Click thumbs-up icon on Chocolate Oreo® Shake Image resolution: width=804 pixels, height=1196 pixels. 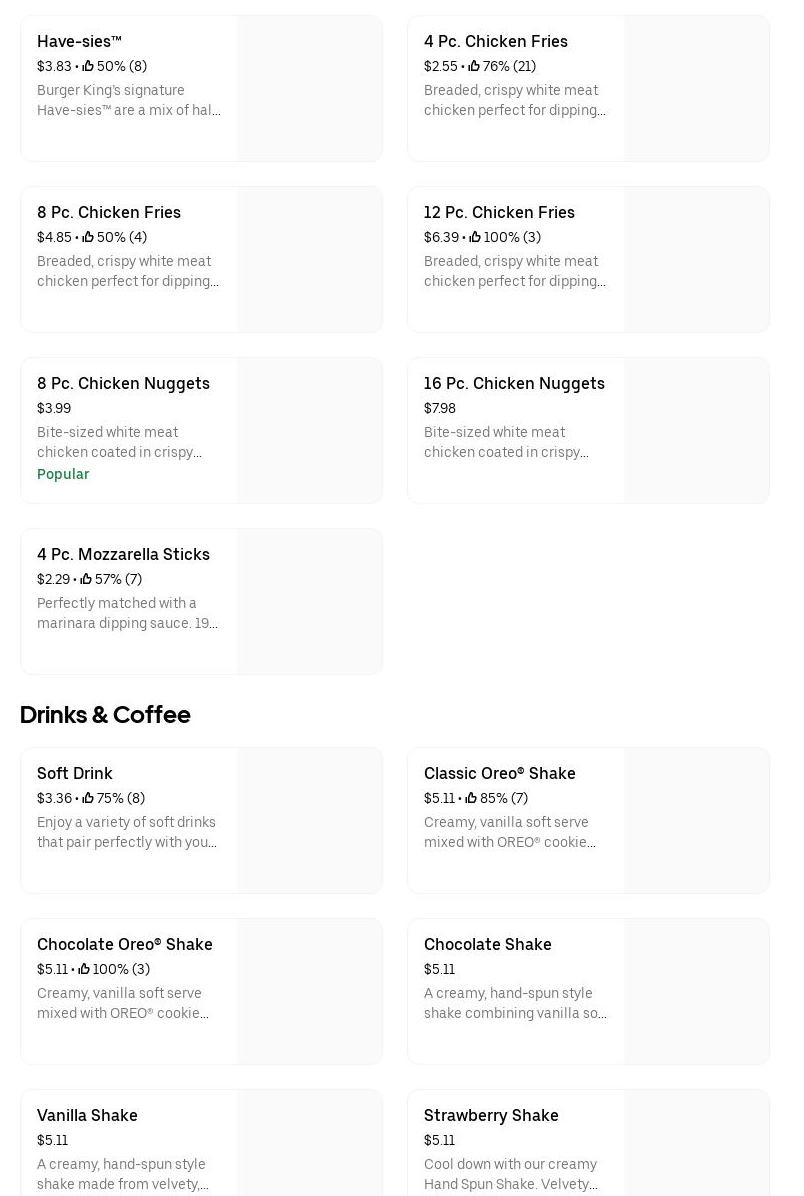(84, 969)
